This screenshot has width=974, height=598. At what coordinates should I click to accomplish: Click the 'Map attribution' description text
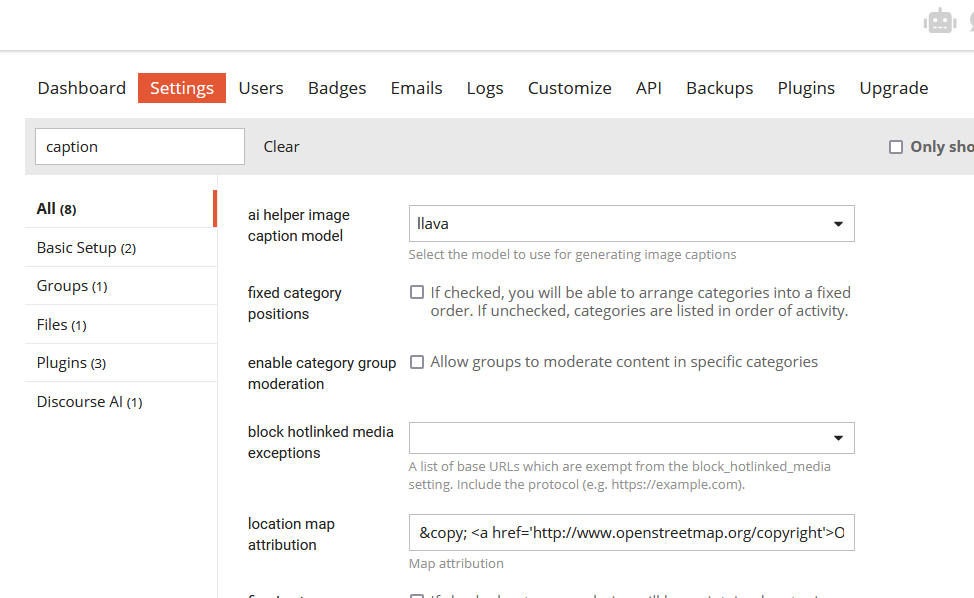click(x=456, y=563)
